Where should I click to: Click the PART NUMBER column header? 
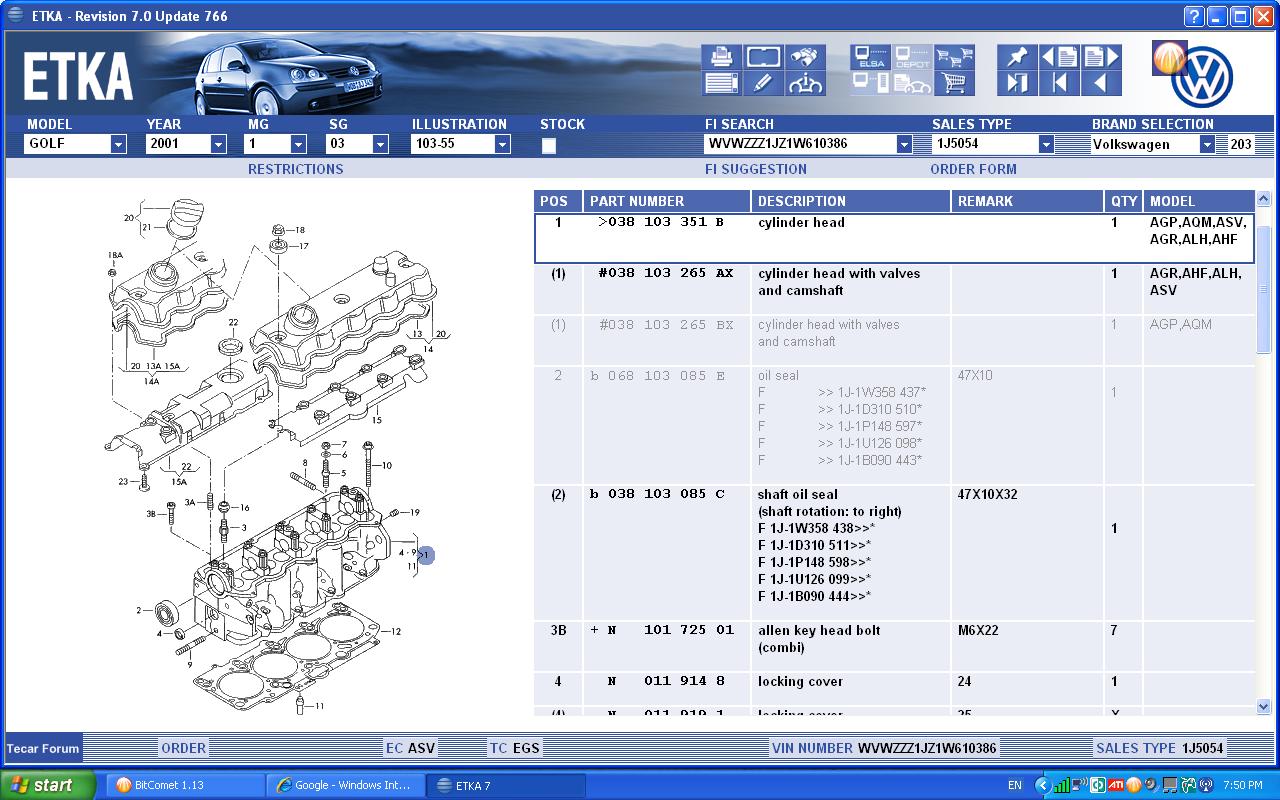[x=667, y=201]
